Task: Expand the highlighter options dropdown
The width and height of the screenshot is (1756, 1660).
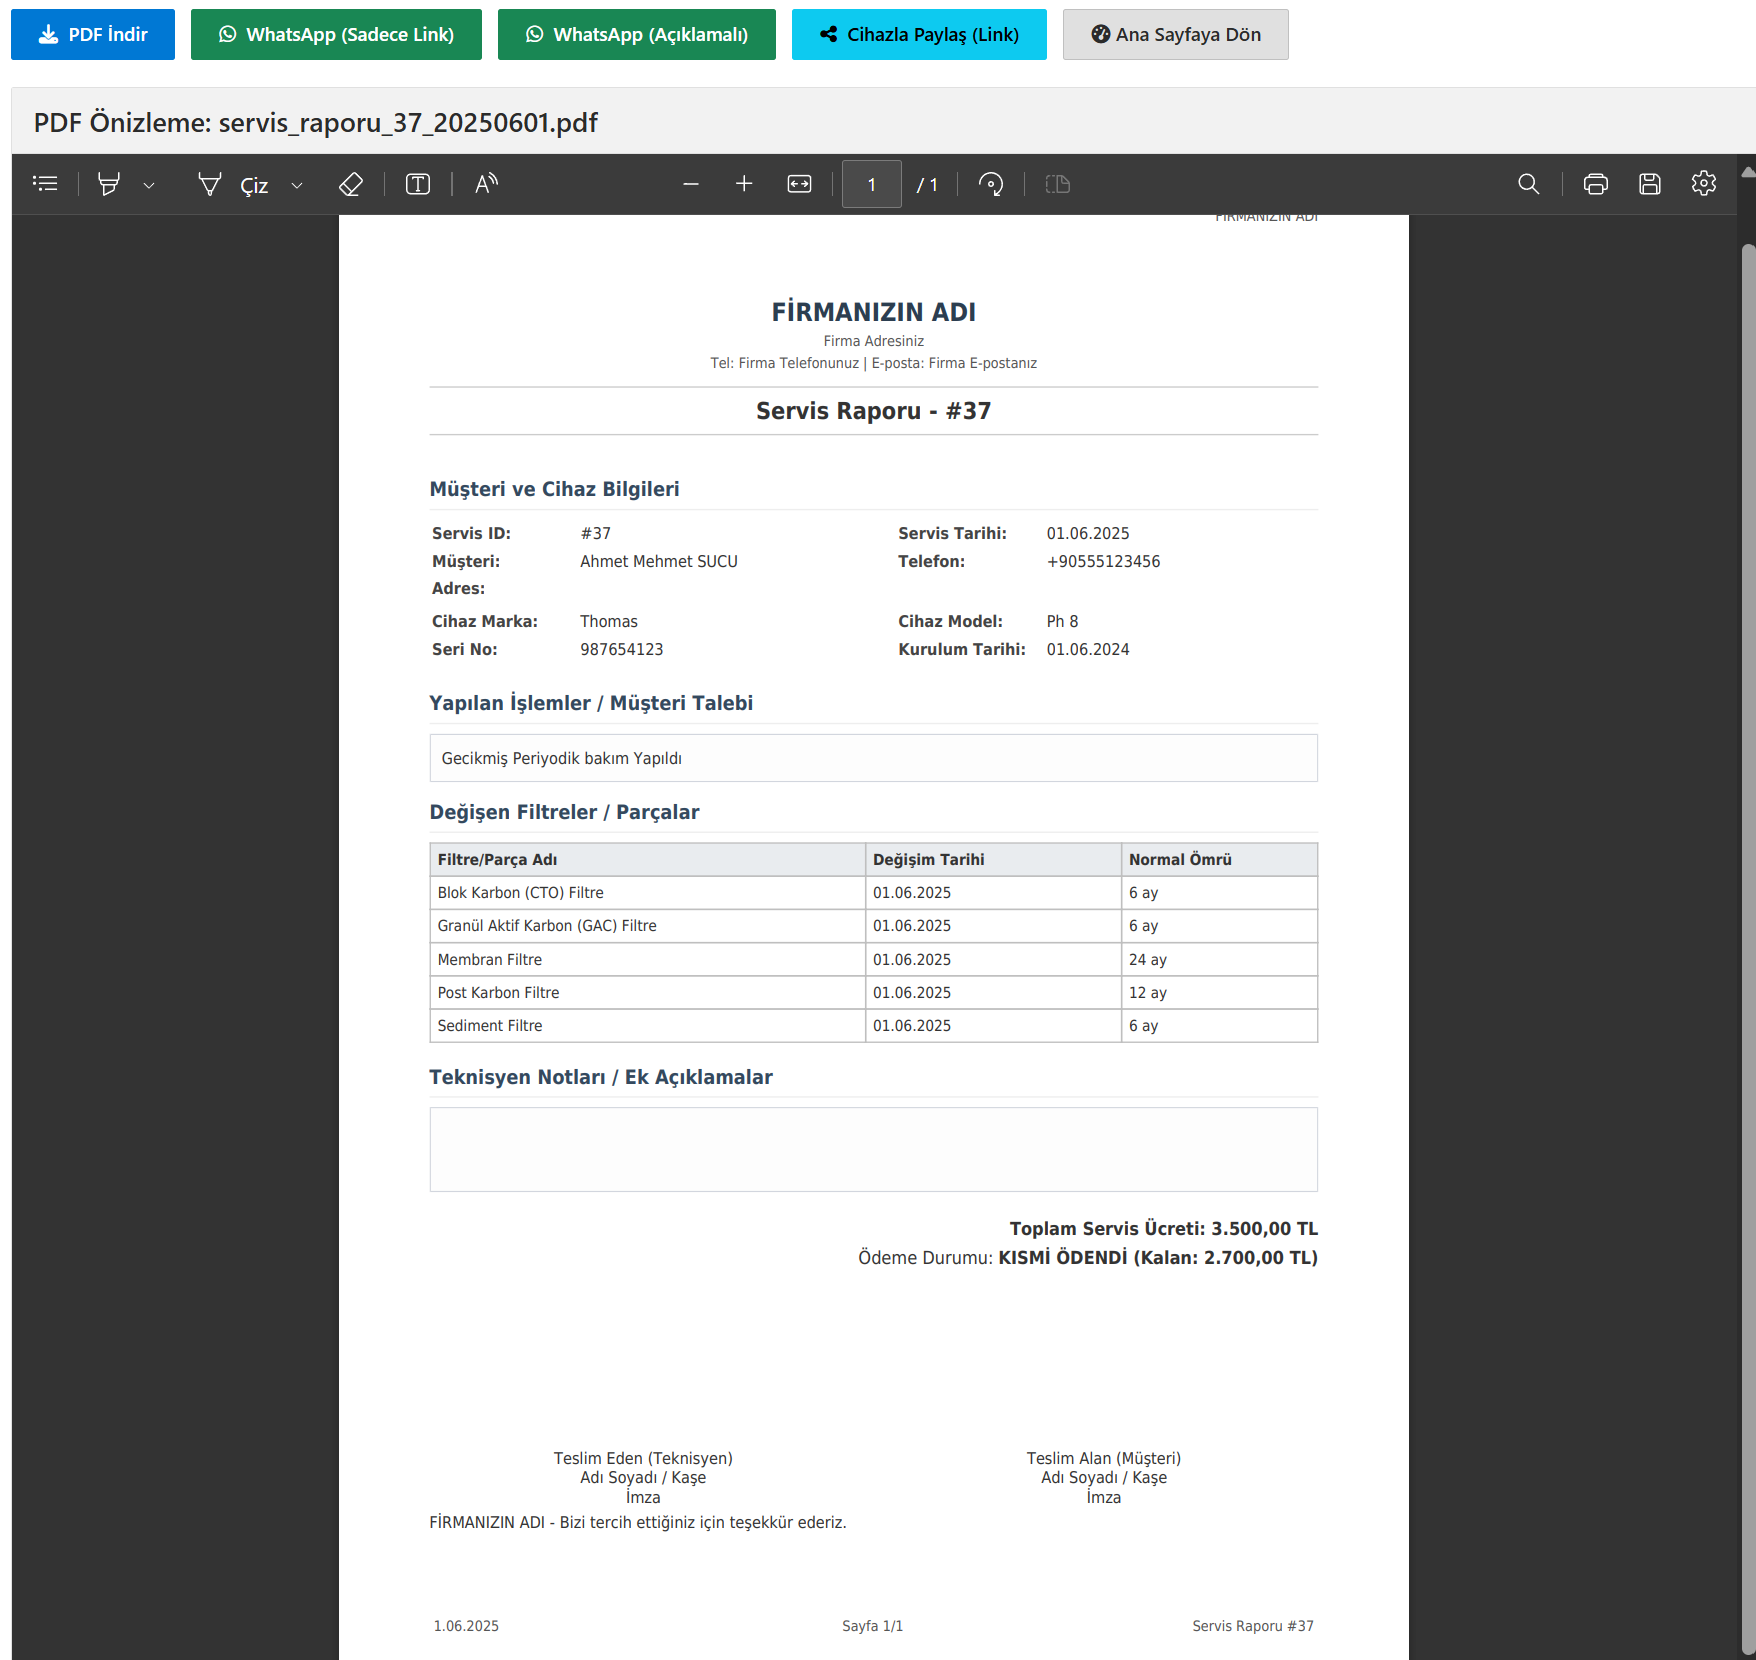Action: 149,185
